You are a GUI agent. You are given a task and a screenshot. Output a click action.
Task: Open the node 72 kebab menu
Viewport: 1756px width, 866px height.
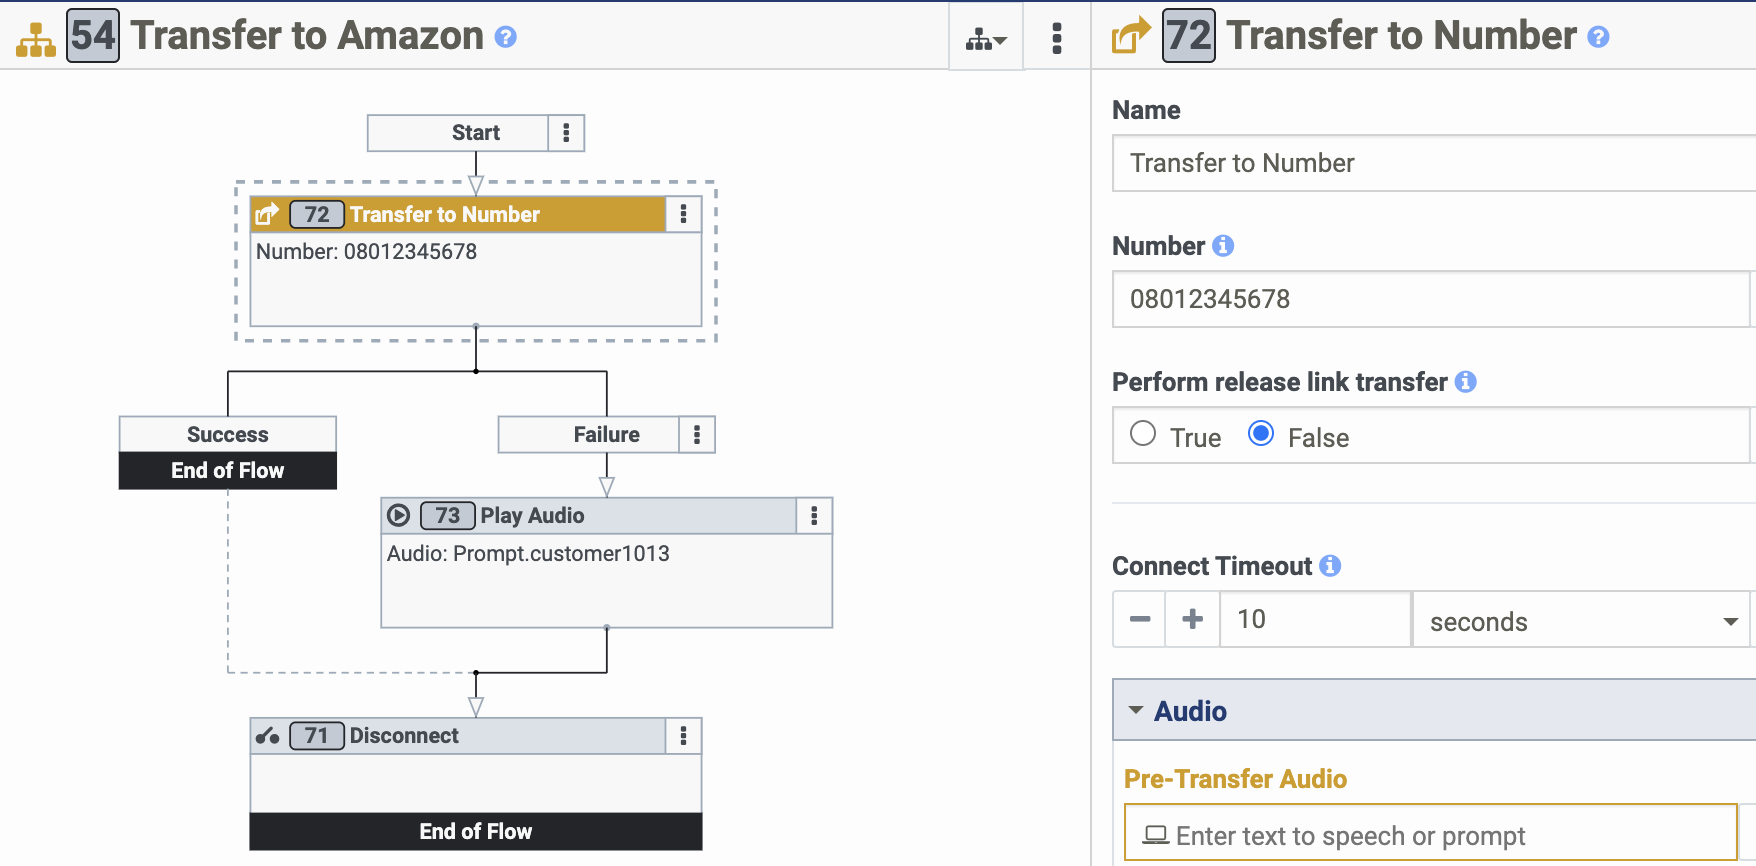(x=683, y=214)
